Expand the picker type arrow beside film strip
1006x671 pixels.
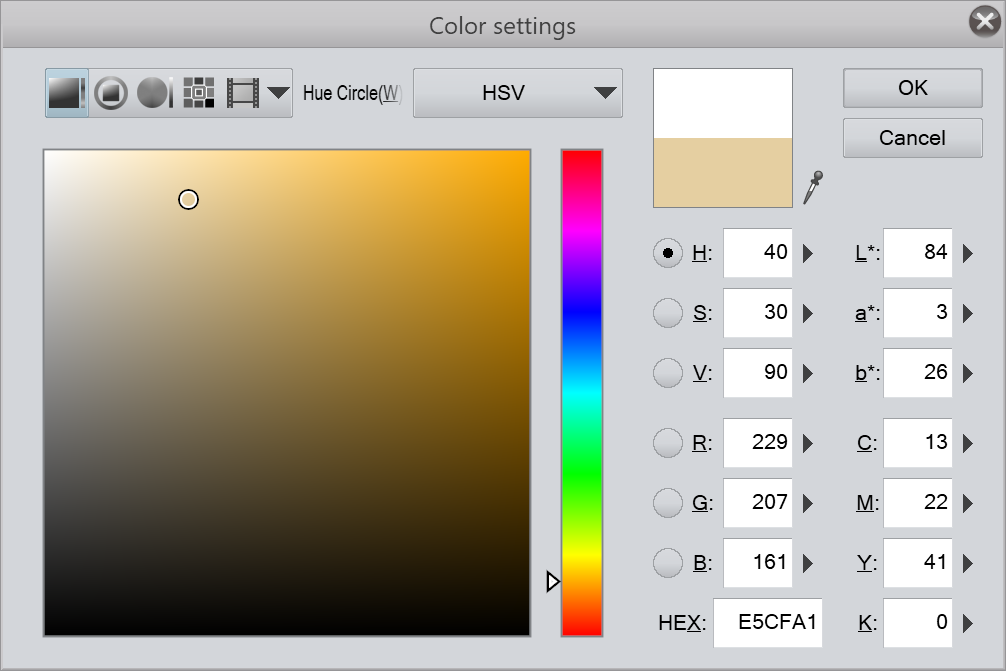coord(279,93)
